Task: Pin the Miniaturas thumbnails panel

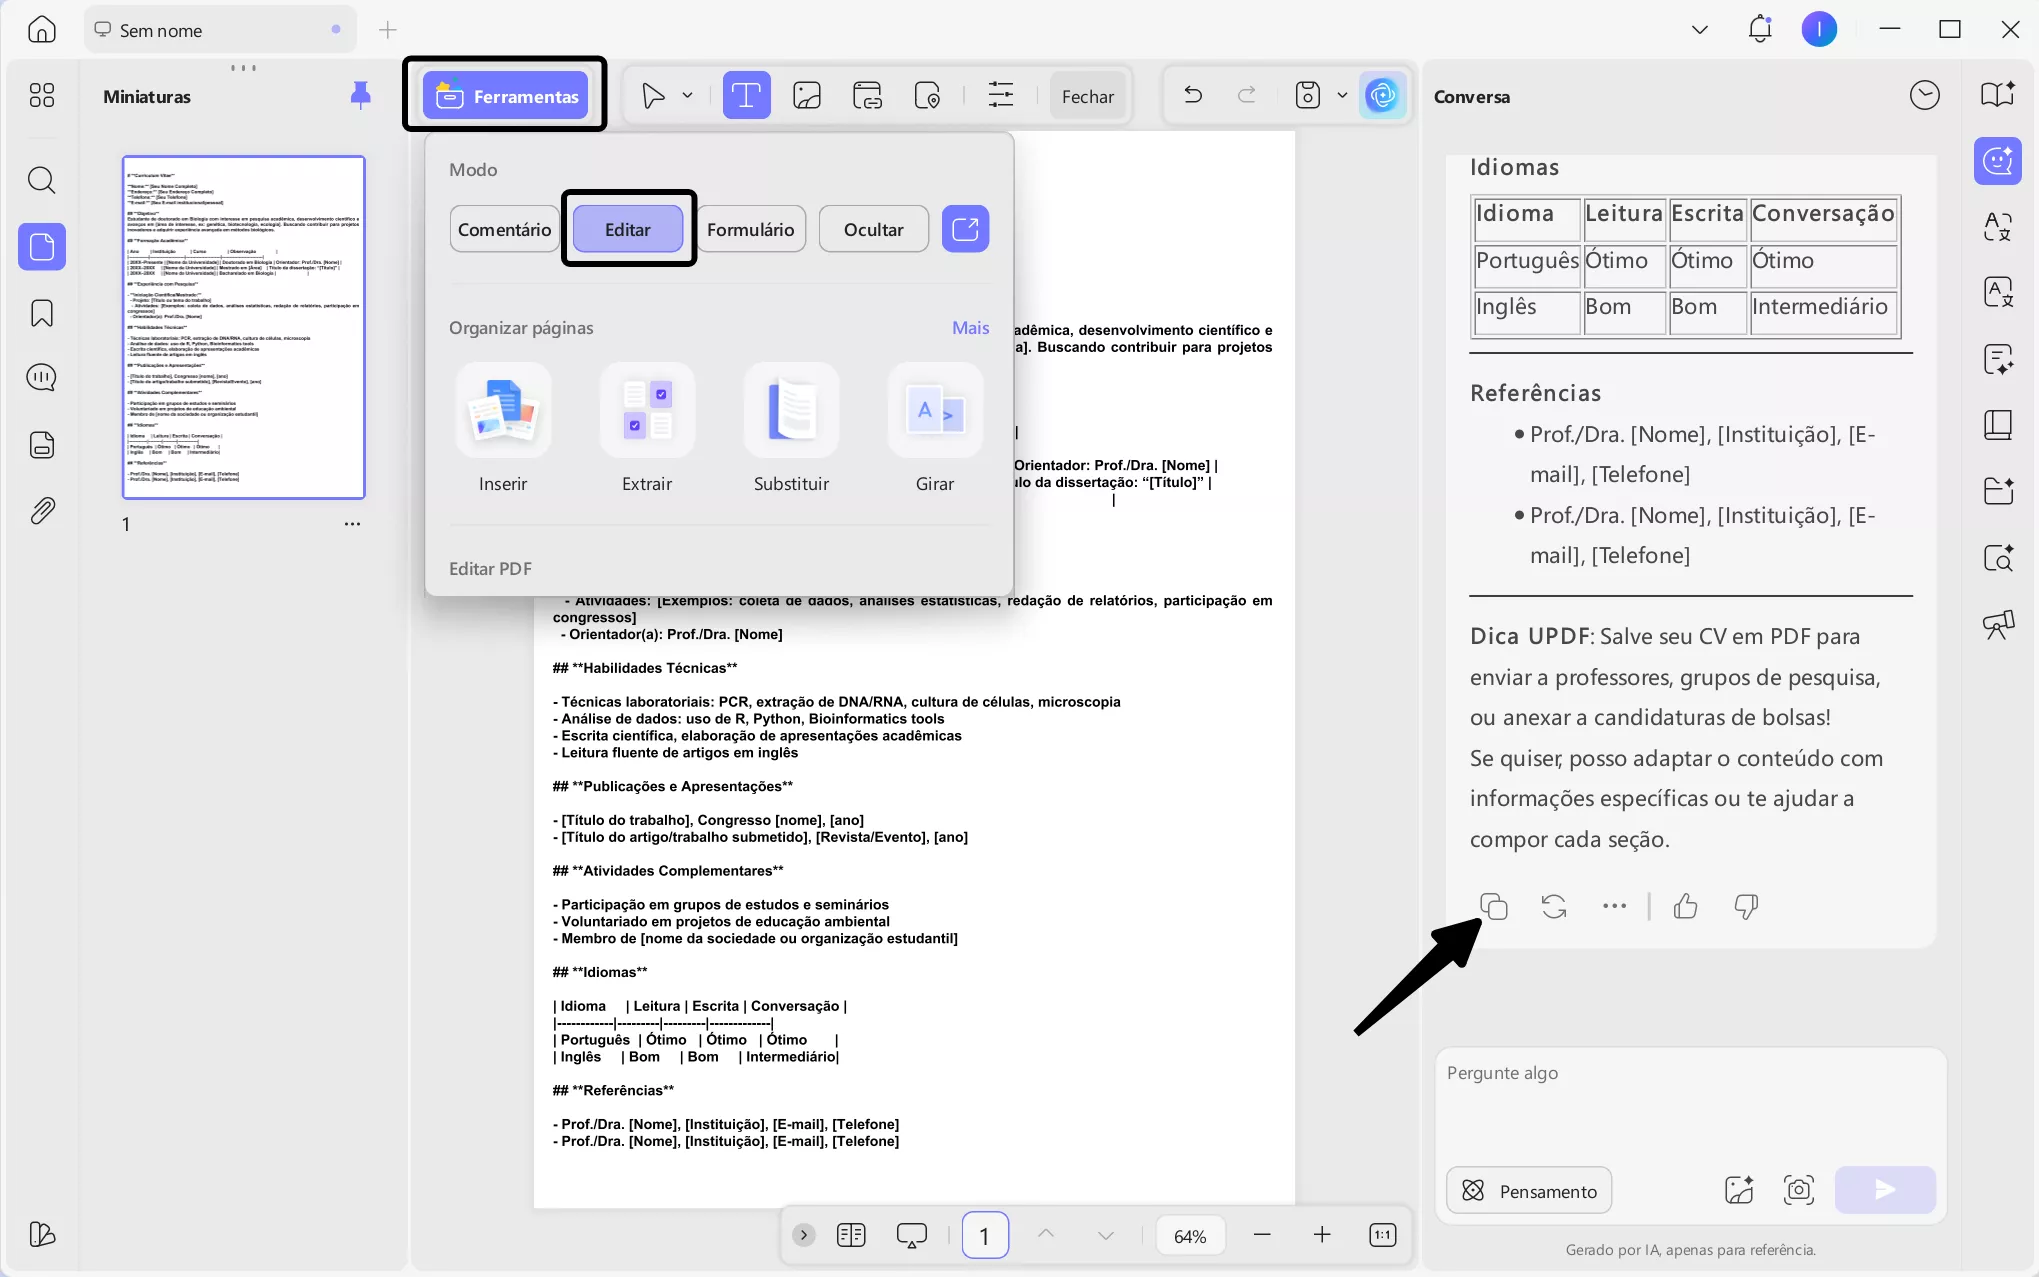Action: click(361, 95)
